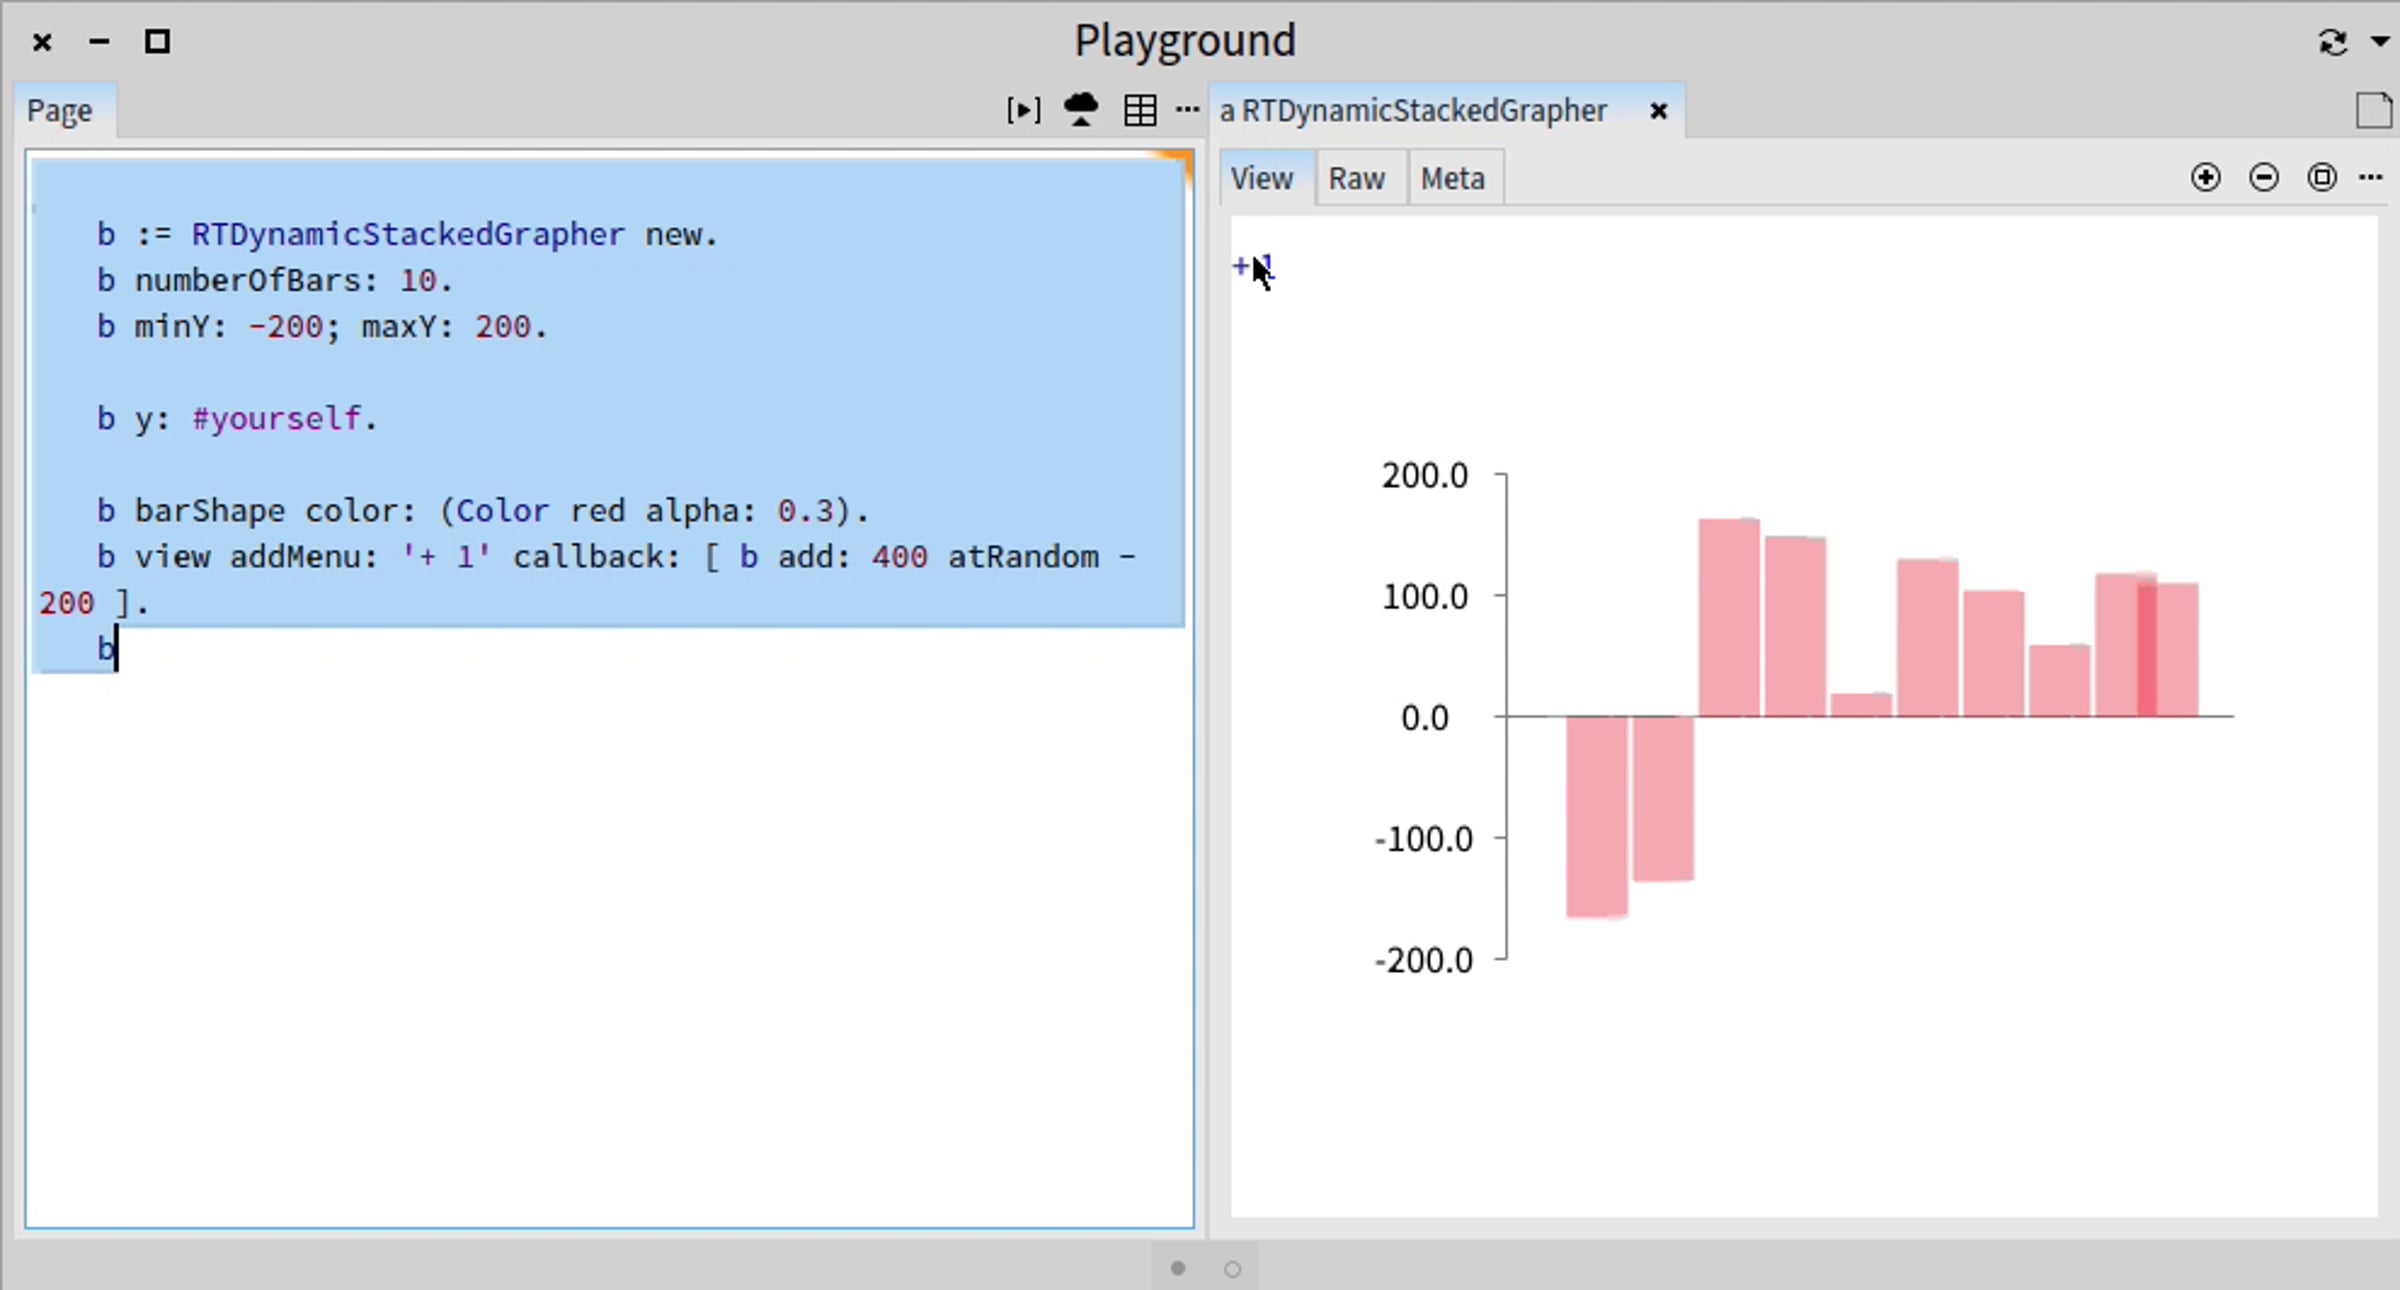Click the tallest negative bar in the chart

coord(1597,816)
